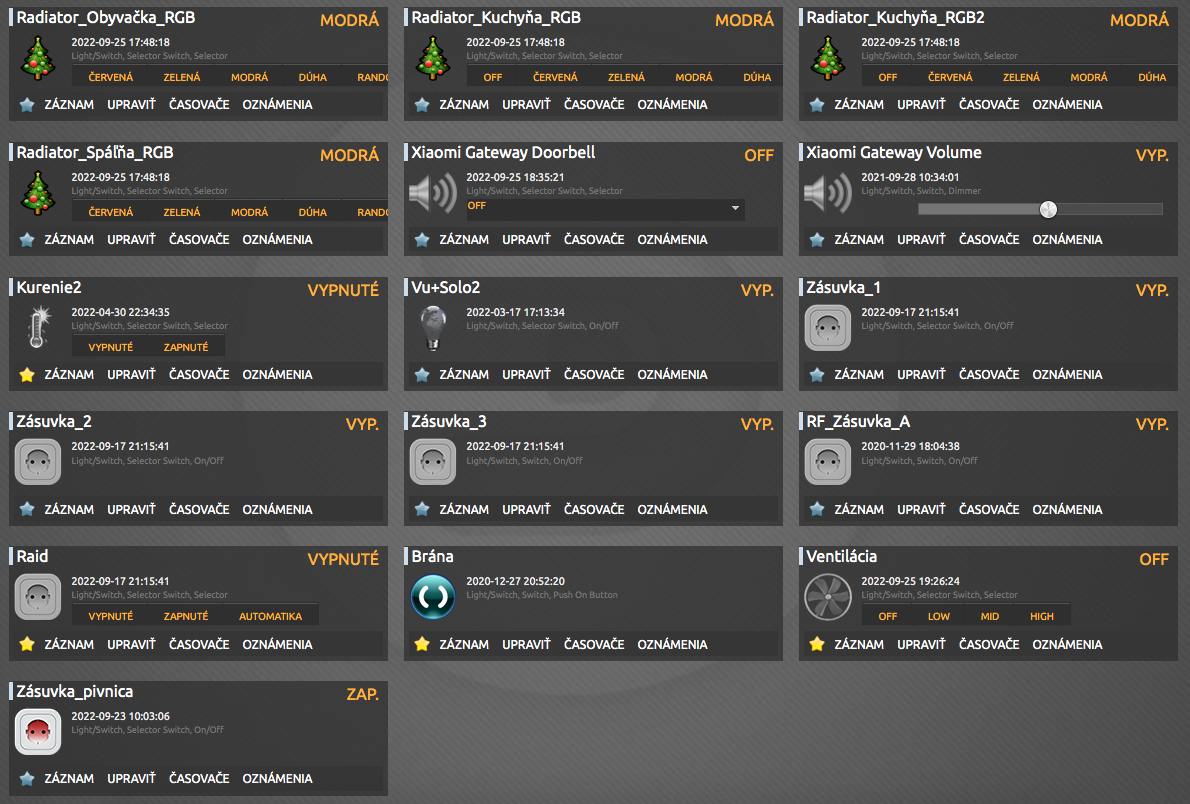
Task: Unfavorite Kurenie2 with its yellow star
Action: pyautogui.click(x=27, y=374)
